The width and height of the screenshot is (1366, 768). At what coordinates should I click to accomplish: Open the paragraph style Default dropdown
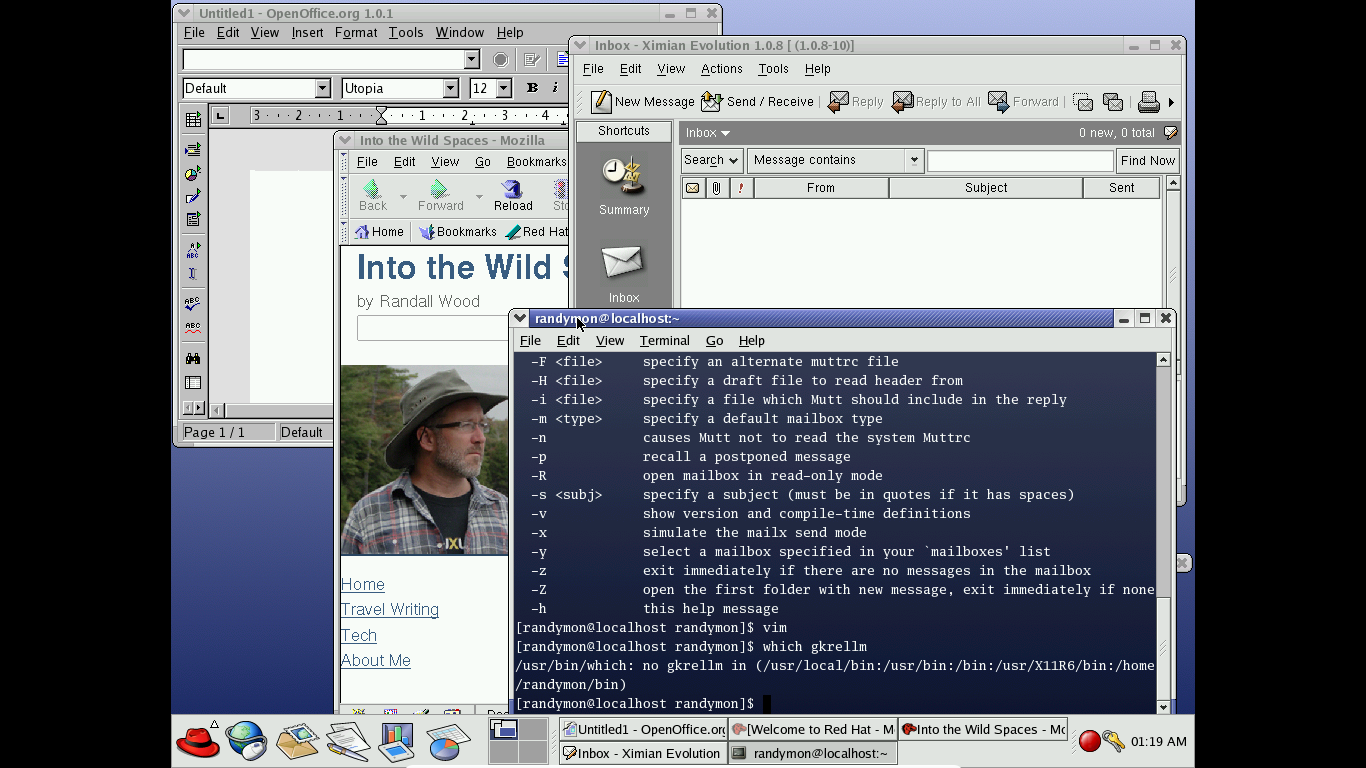[322, 88]
